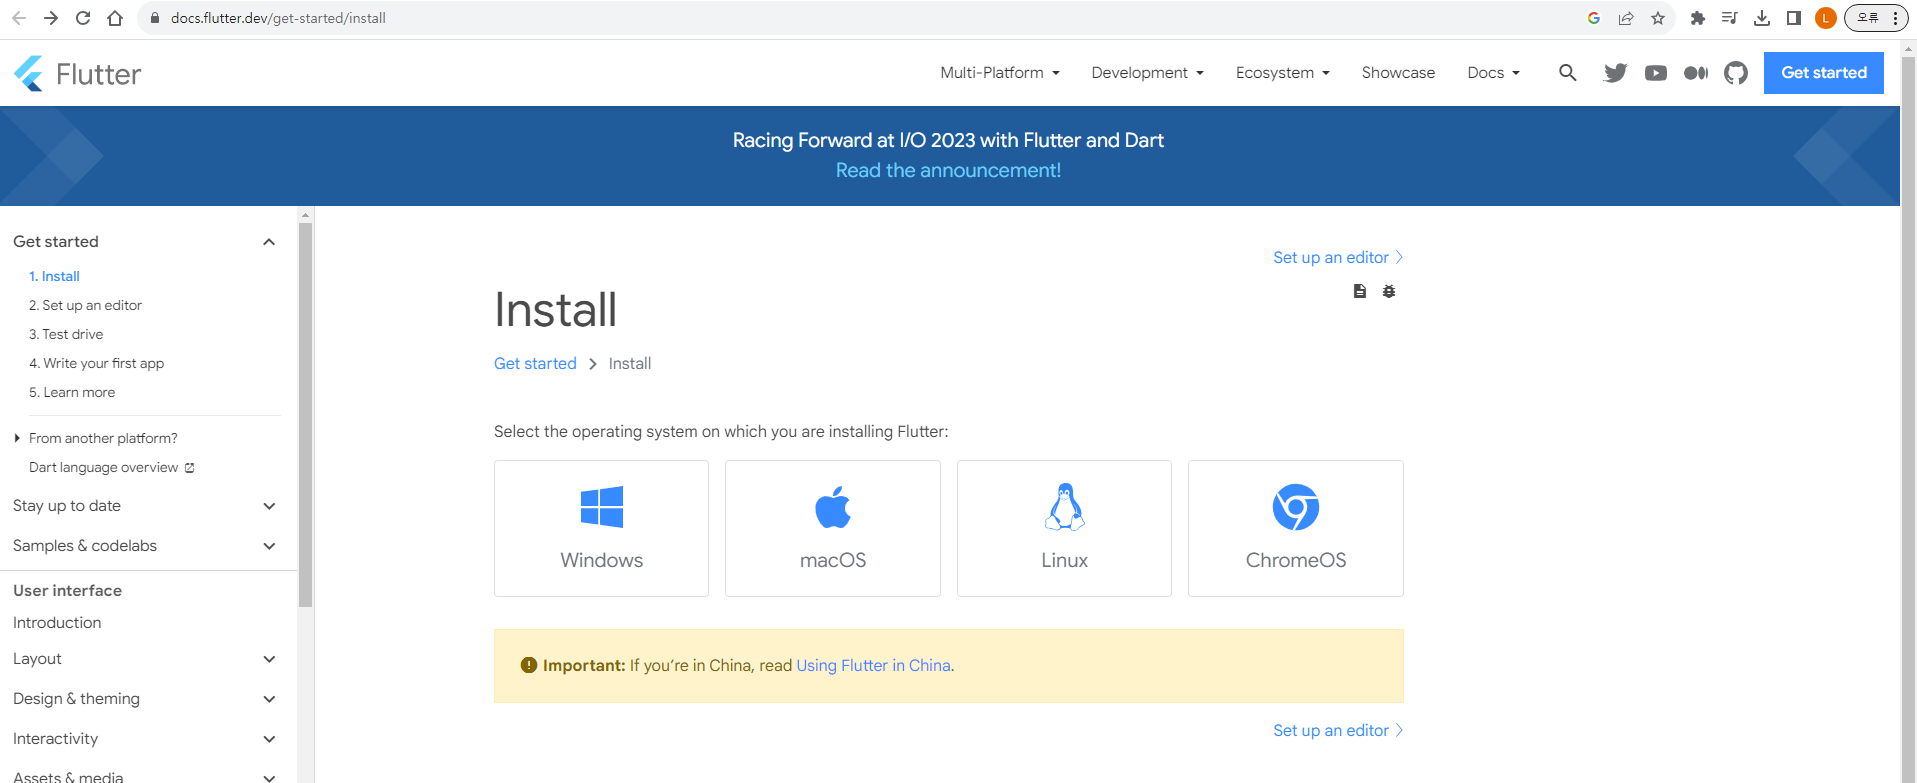Select the ChromeOS install card

coord(1296,528)
